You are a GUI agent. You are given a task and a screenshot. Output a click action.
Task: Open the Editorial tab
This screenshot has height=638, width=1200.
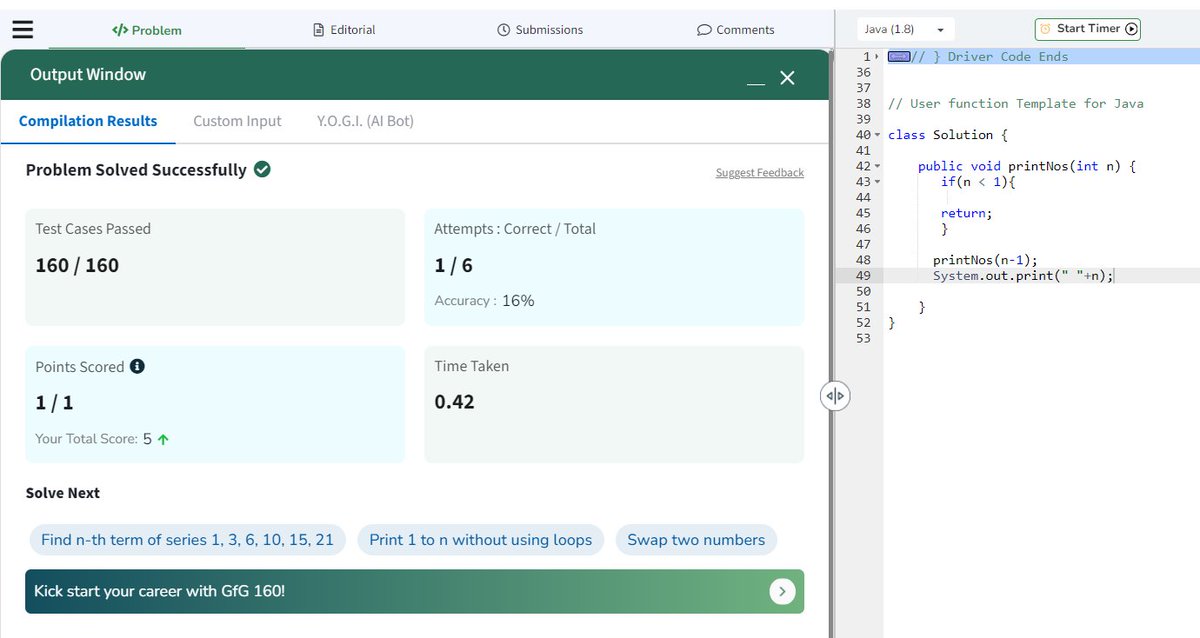(x=344, y=30)
